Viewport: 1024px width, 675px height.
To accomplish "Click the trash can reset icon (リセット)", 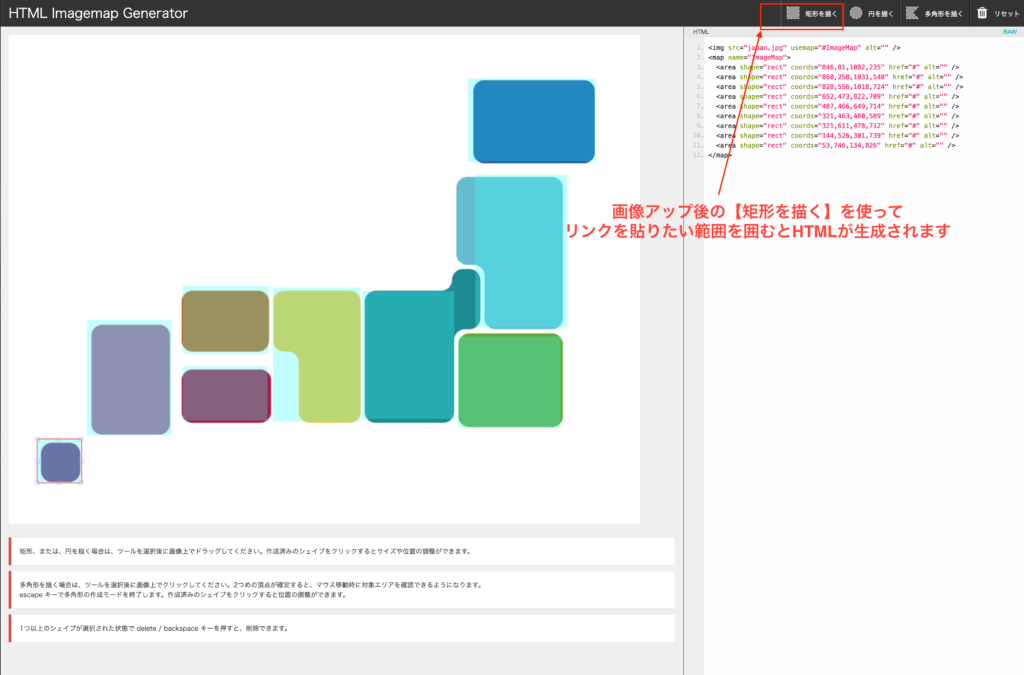I will point(982,13).
